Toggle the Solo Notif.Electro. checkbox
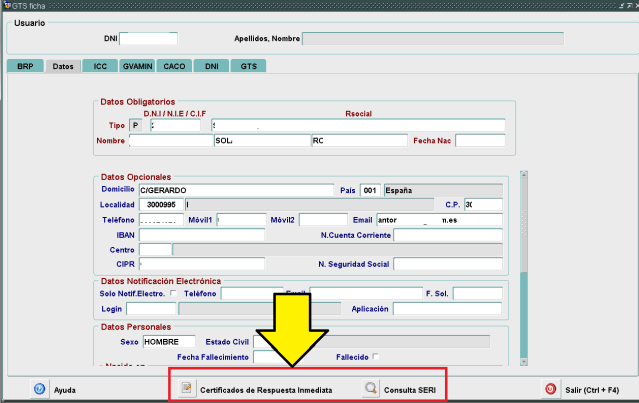 174,294
